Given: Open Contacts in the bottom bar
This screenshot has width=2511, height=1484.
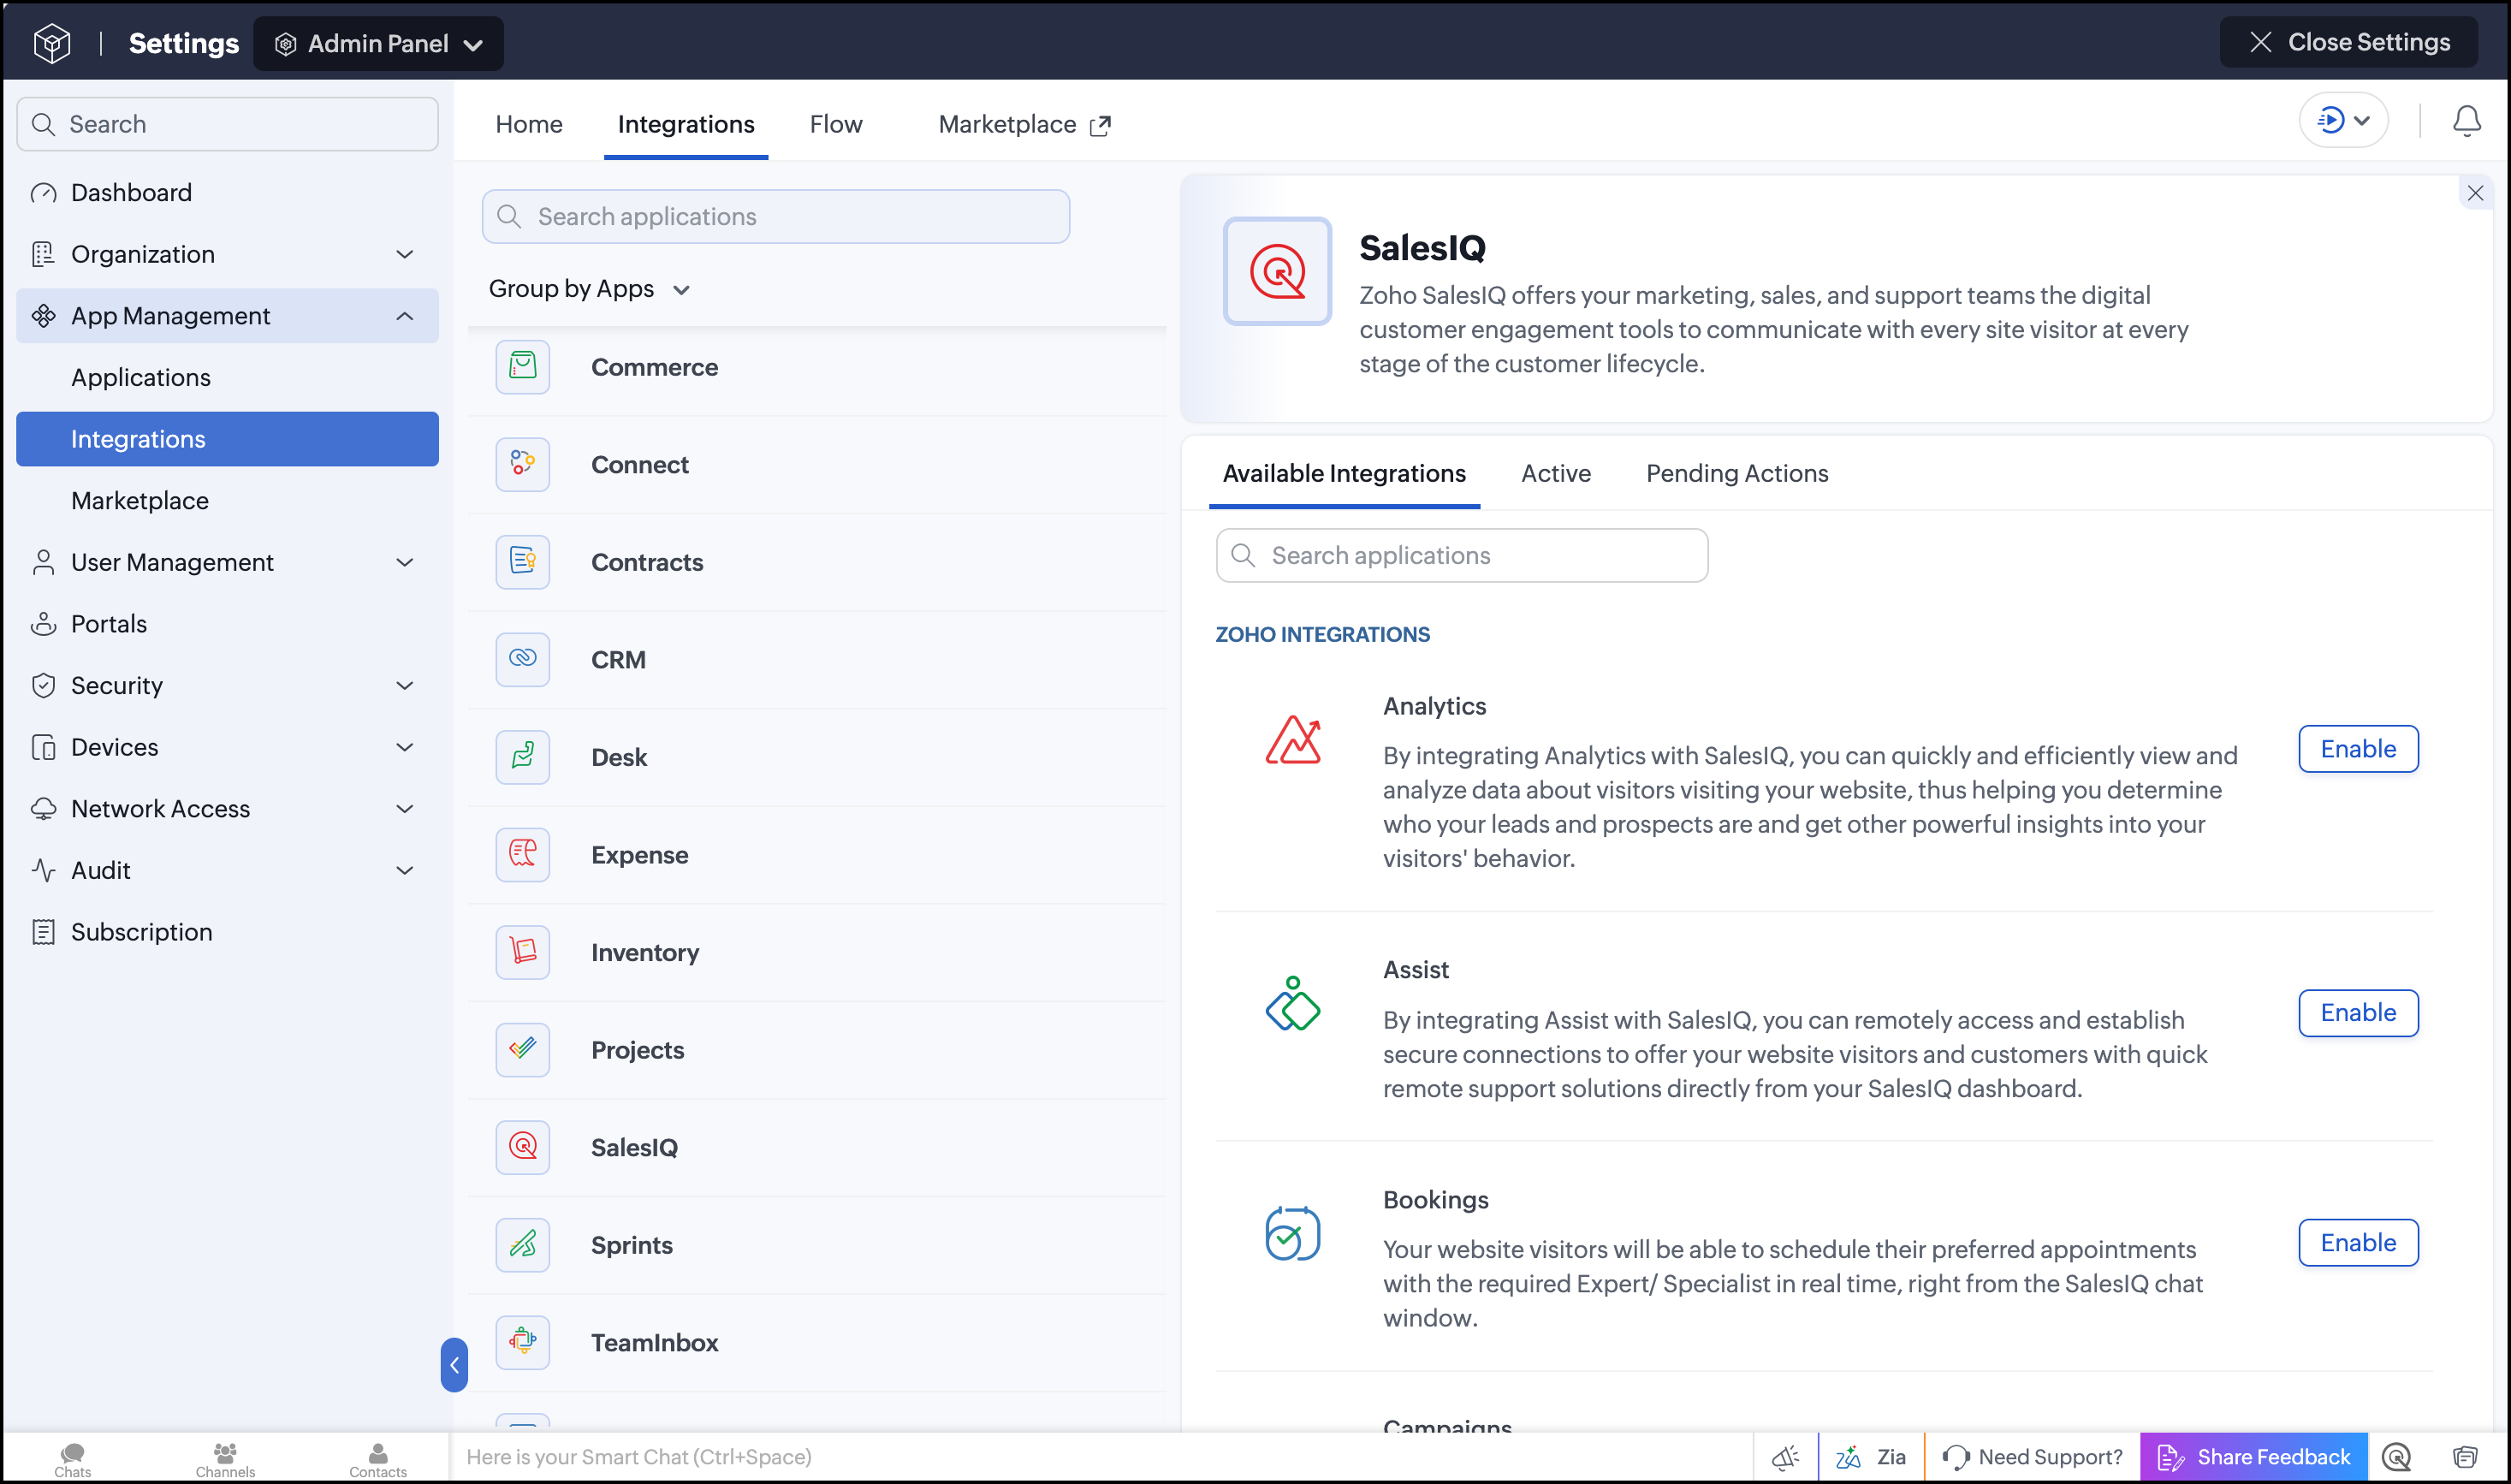Looking at the screenshot, I should pos(378,1459).
